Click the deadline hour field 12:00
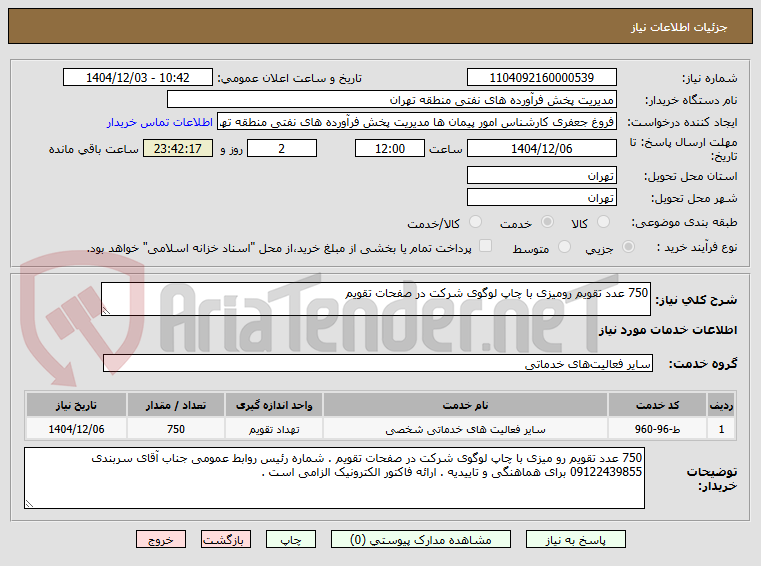761x566 pixels. [390, 149]
